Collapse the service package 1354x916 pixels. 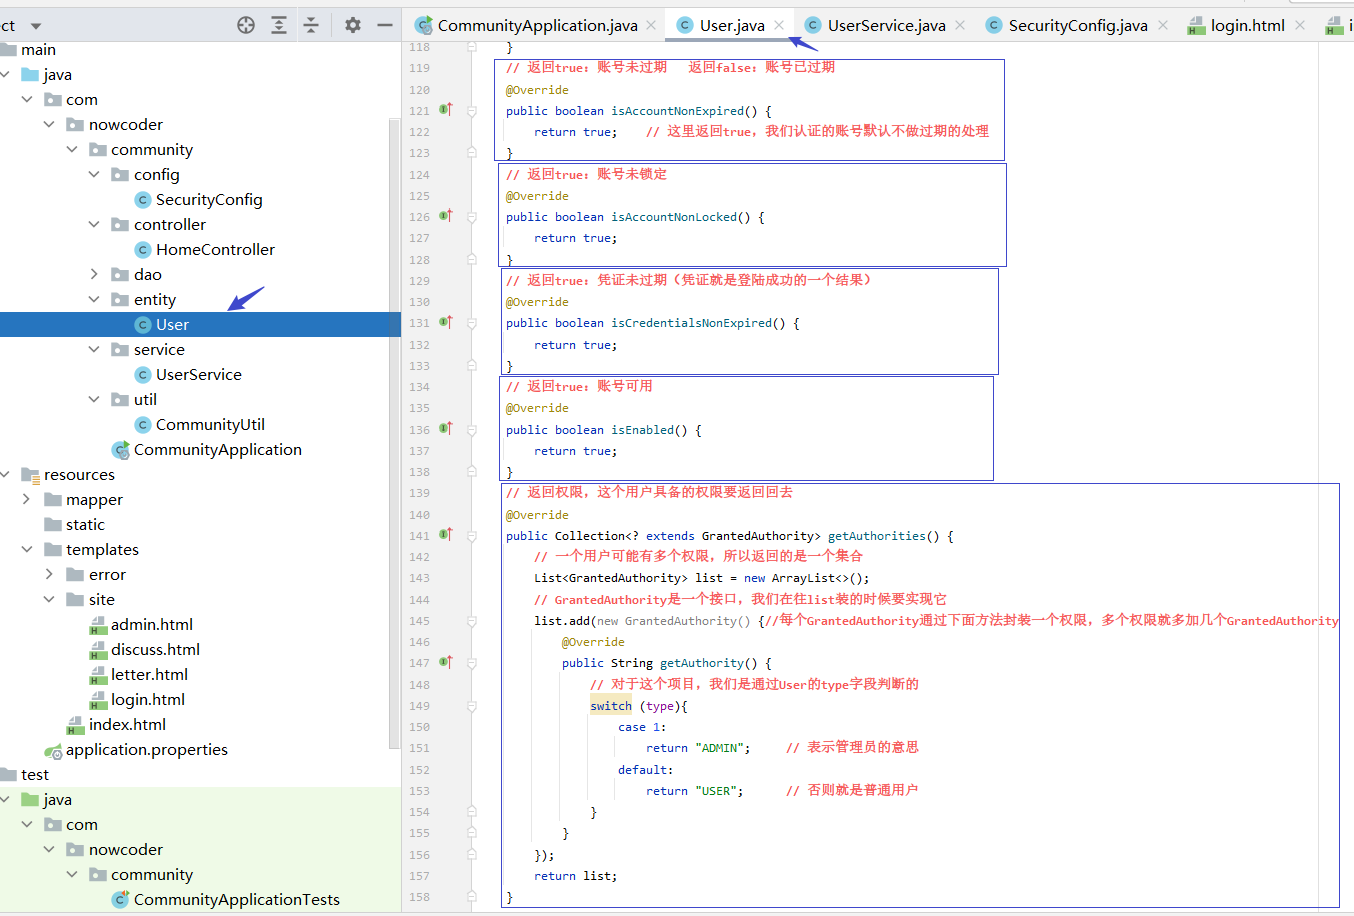tap(94, 349)
